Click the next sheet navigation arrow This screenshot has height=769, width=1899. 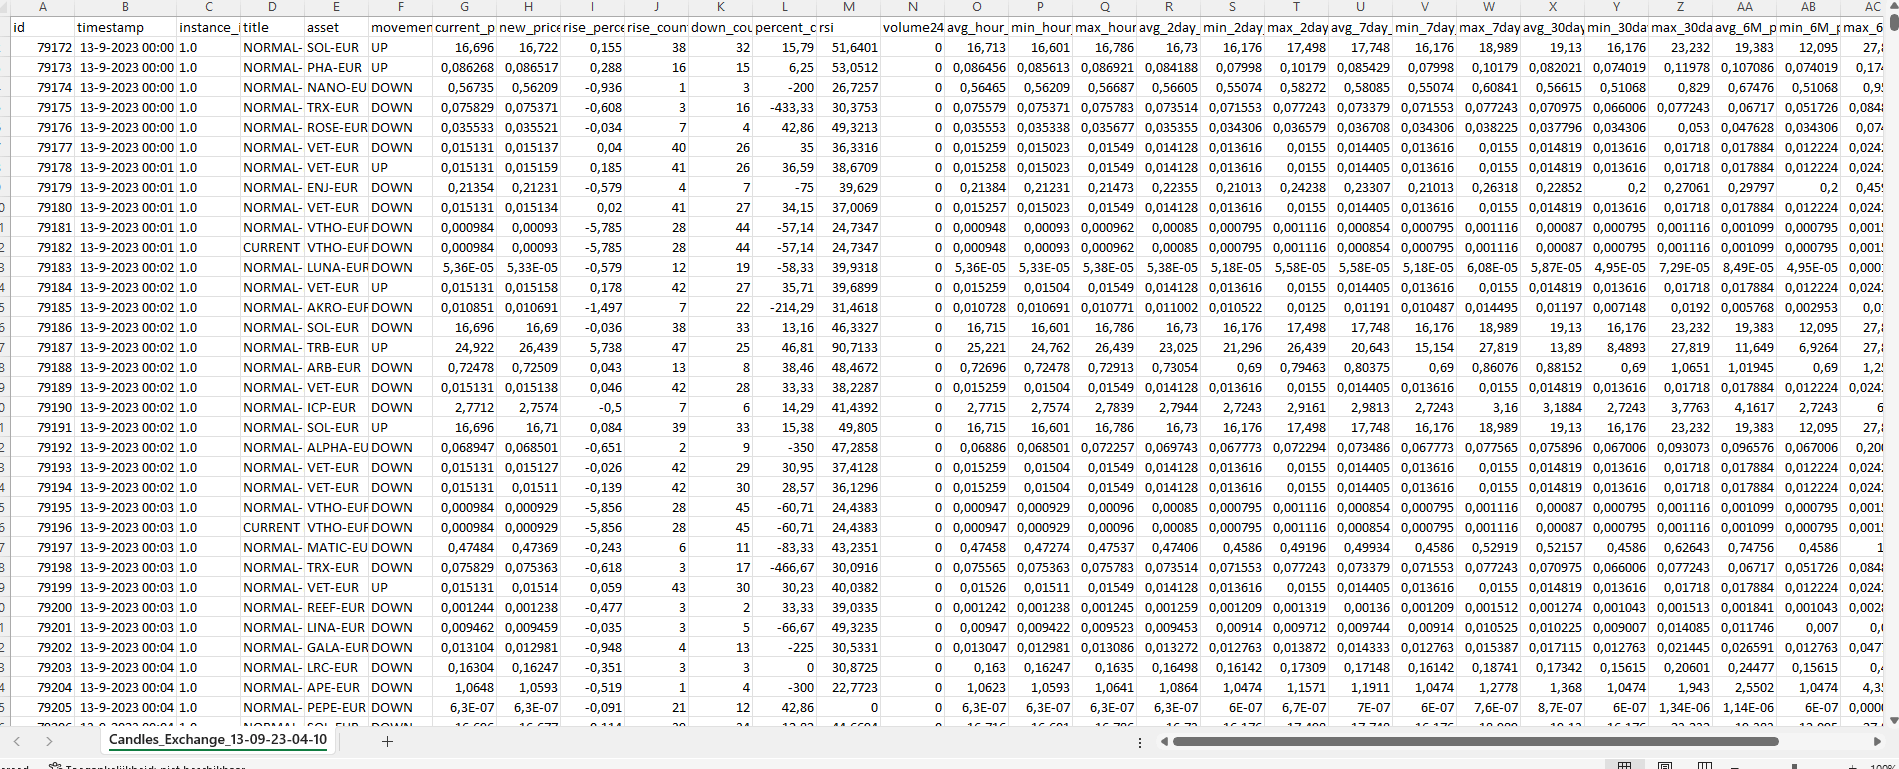(49, 741)
